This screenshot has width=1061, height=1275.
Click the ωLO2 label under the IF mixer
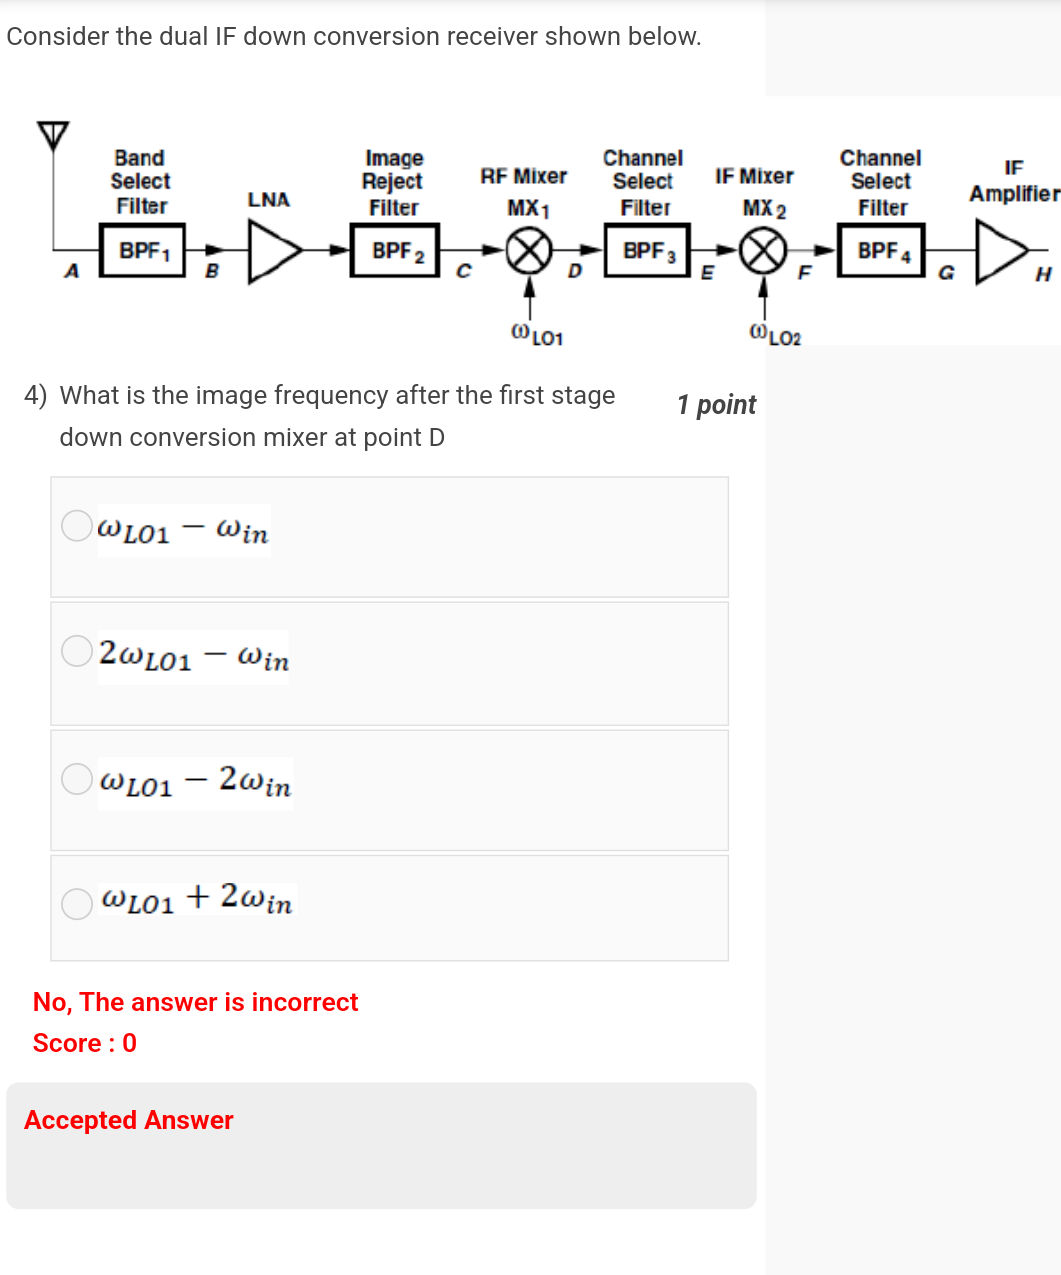point(775,335)
